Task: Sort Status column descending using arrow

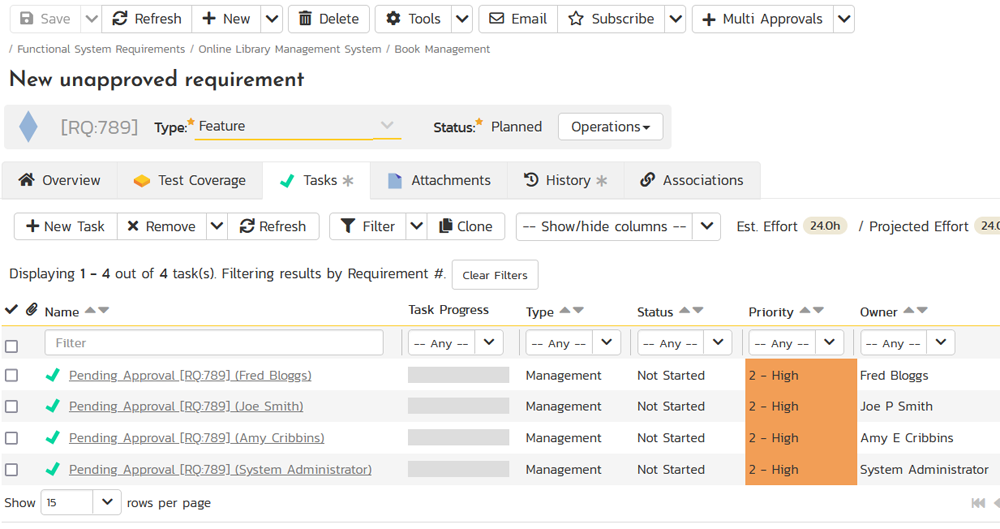Action: (698, 311)
